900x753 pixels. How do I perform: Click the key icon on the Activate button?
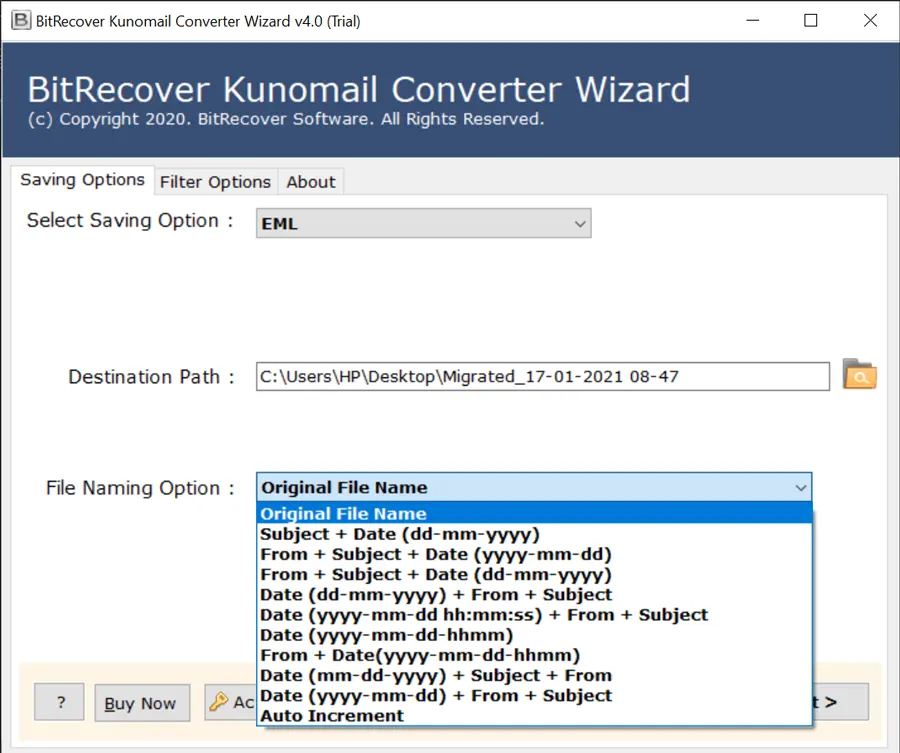click(x=219, y=701)
